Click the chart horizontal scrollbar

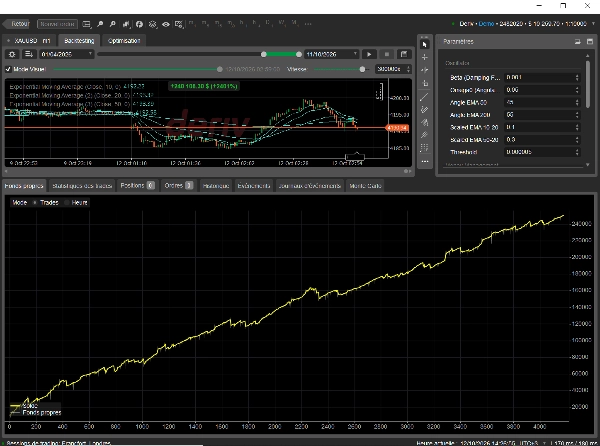coord(208,171)
